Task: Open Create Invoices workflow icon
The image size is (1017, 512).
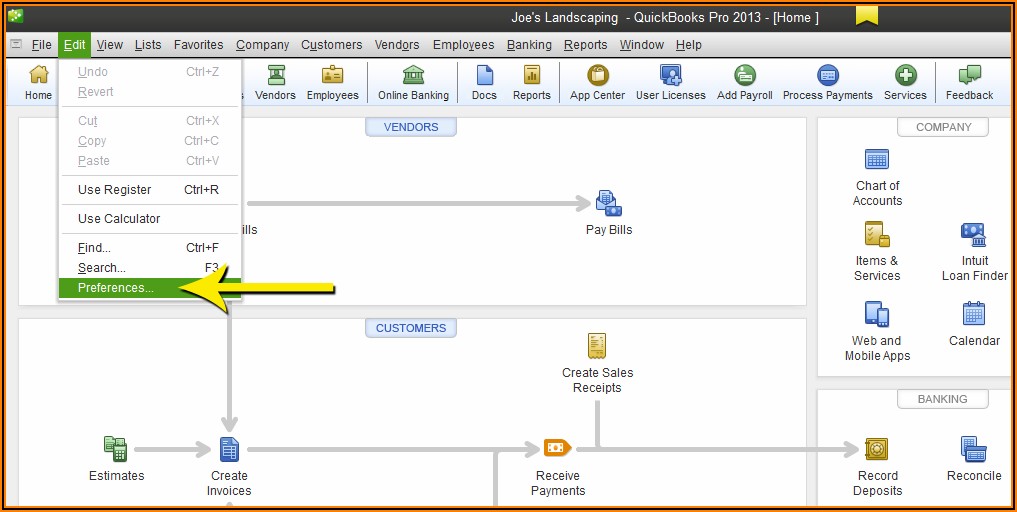Action: click(x=229, y=450)
